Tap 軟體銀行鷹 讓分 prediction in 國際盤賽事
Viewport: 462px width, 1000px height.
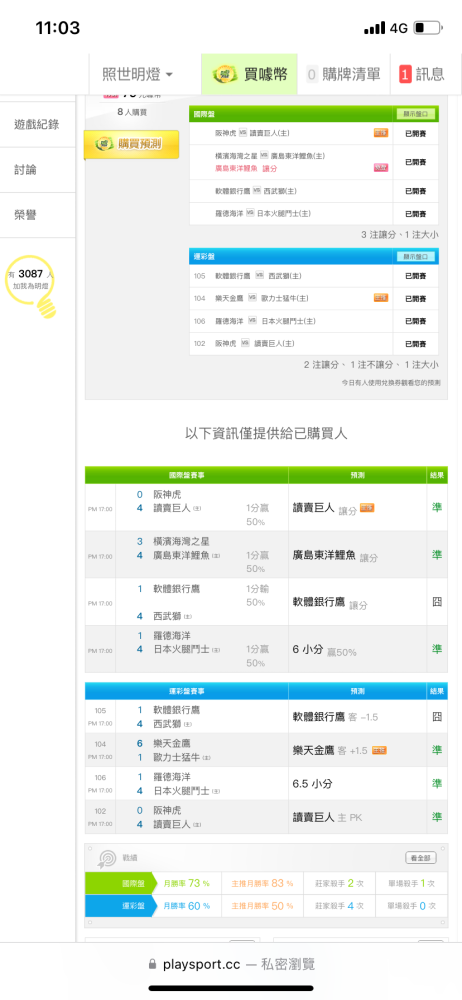point(330,602)
